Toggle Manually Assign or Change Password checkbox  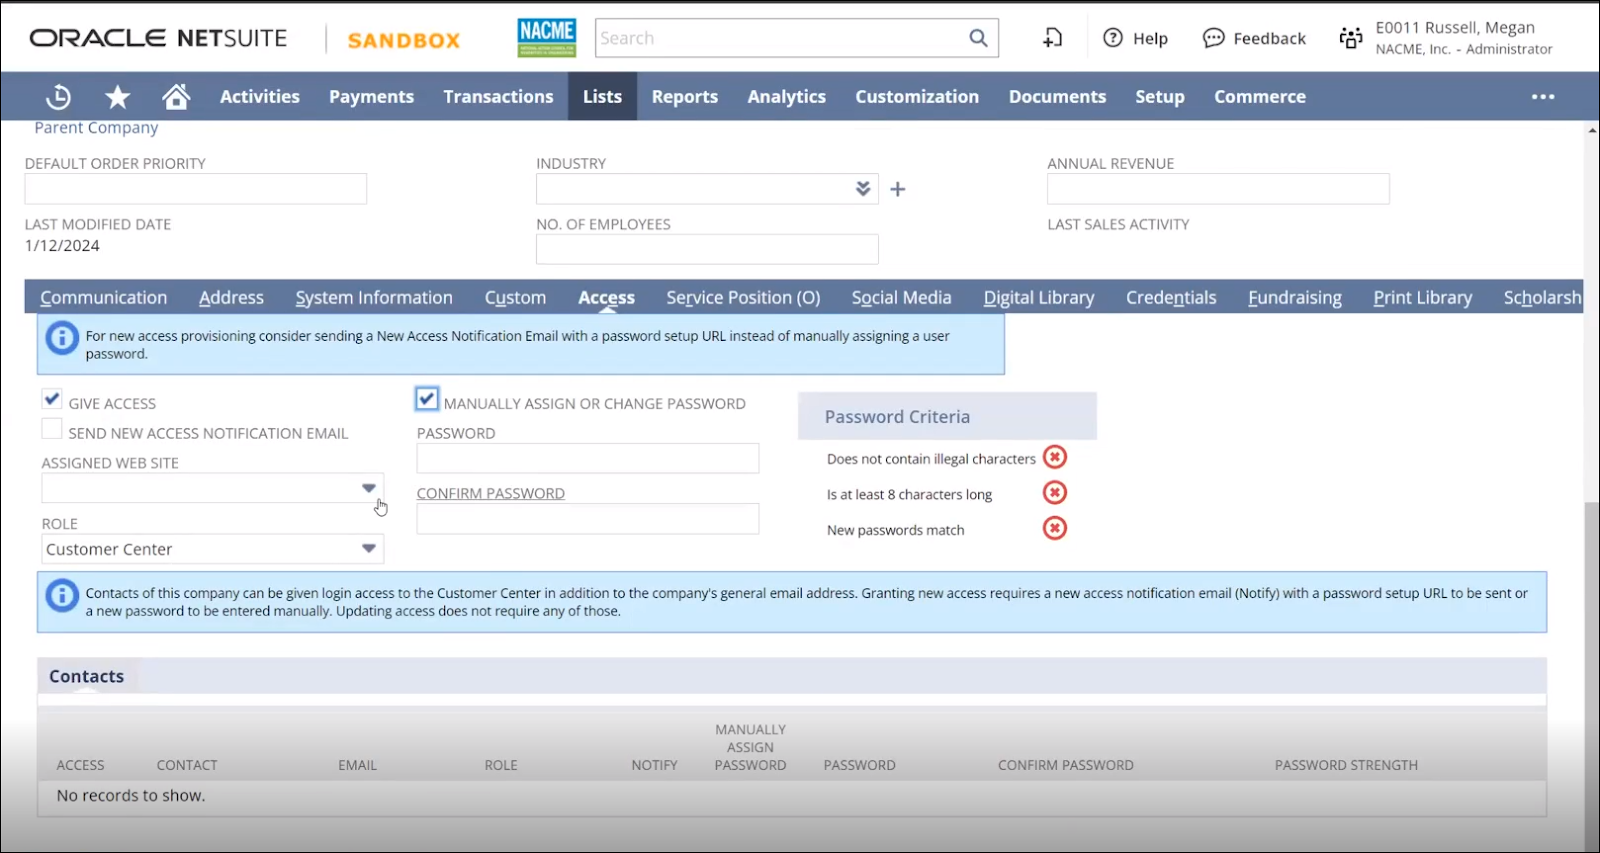(427, 399)
